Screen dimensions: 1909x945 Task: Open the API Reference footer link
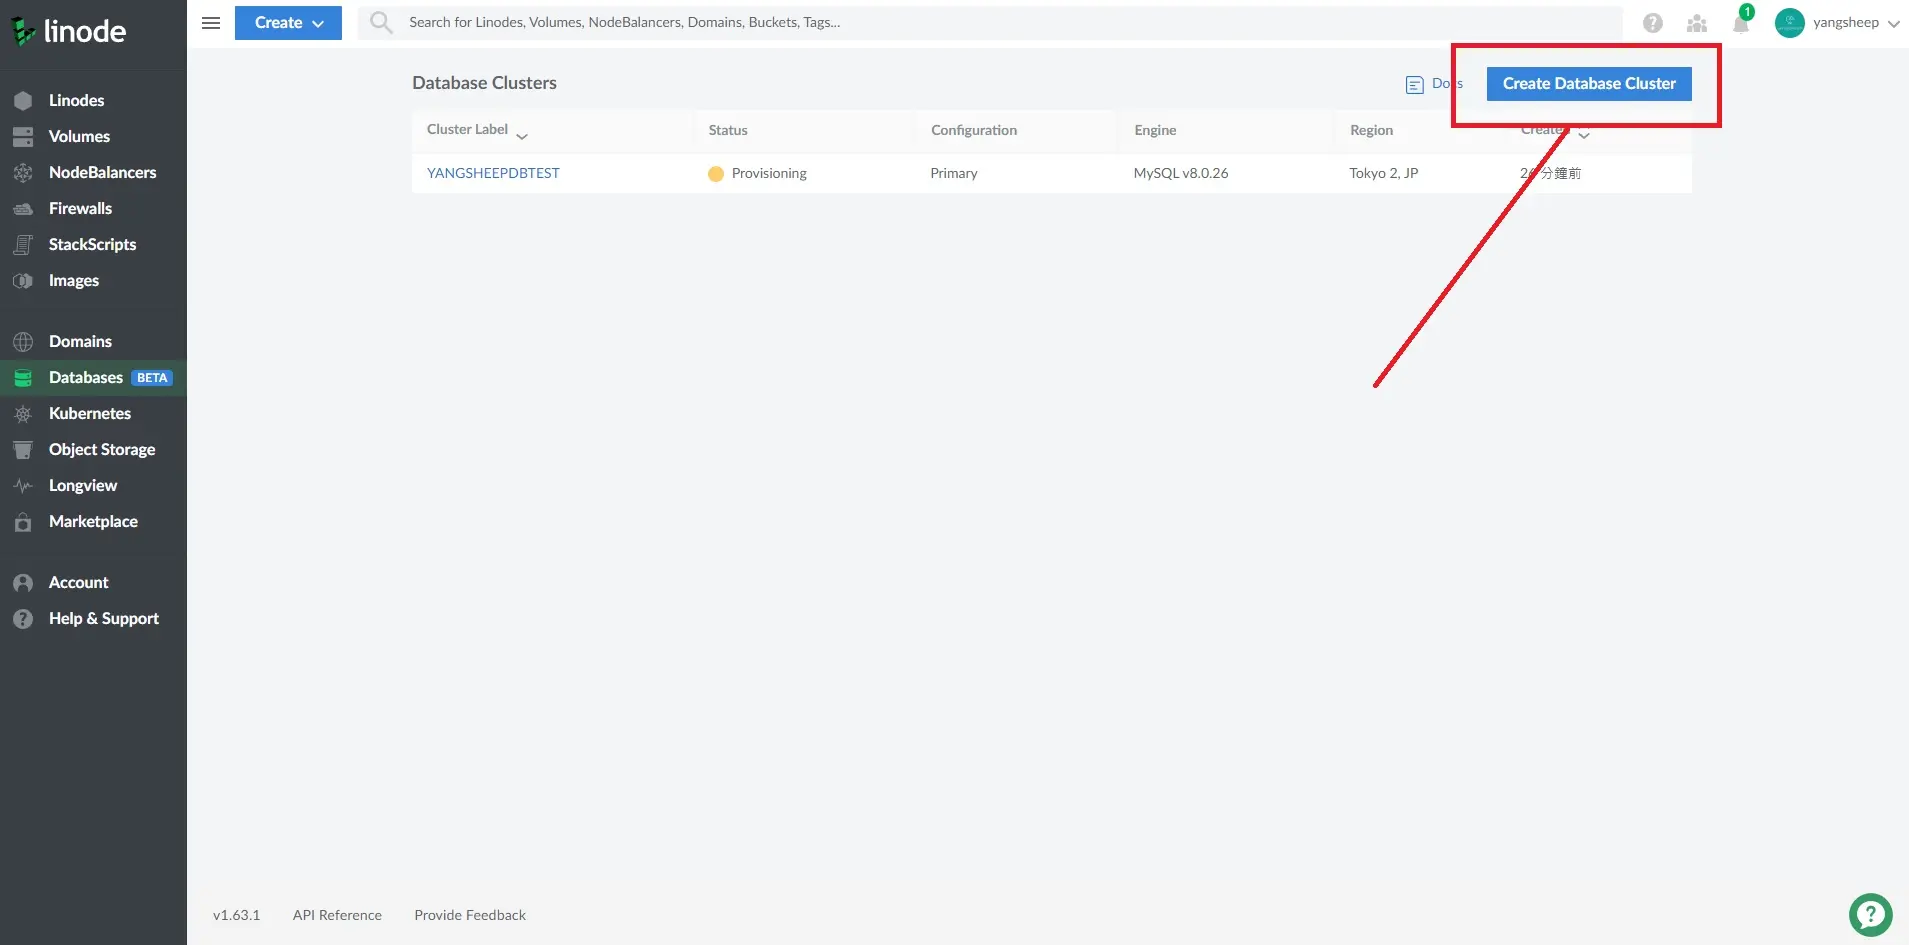click(337, 915)
